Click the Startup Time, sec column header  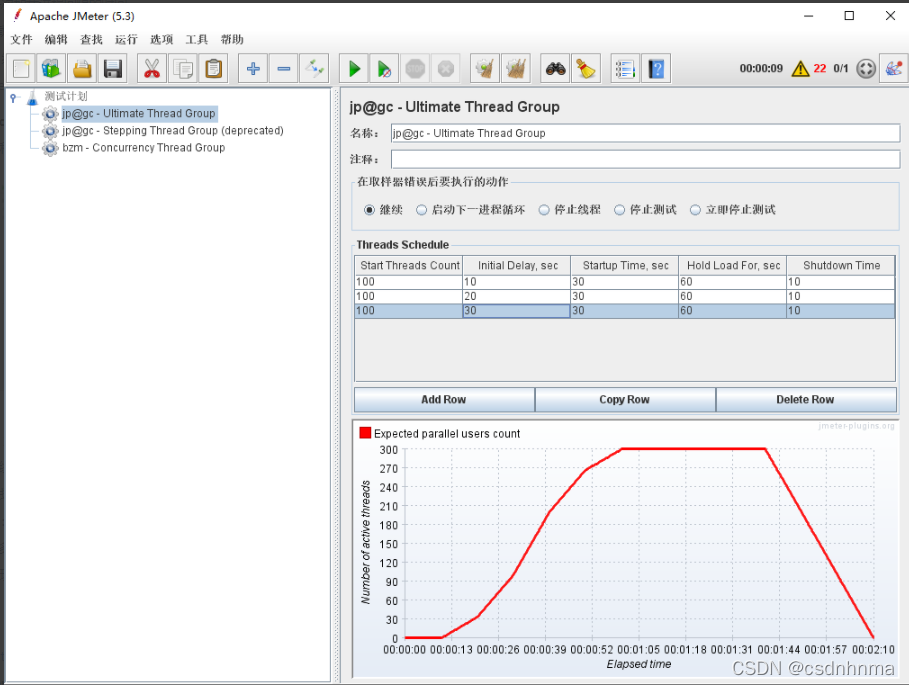(x=625, y=265)
